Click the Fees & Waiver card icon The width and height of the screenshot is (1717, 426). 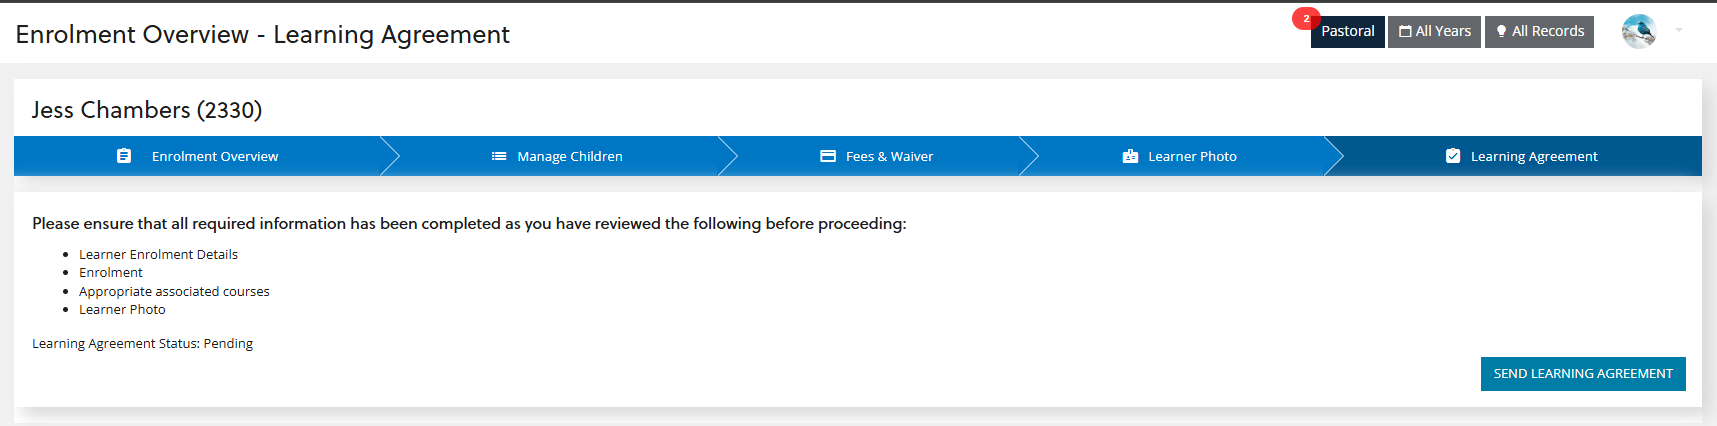828,156
